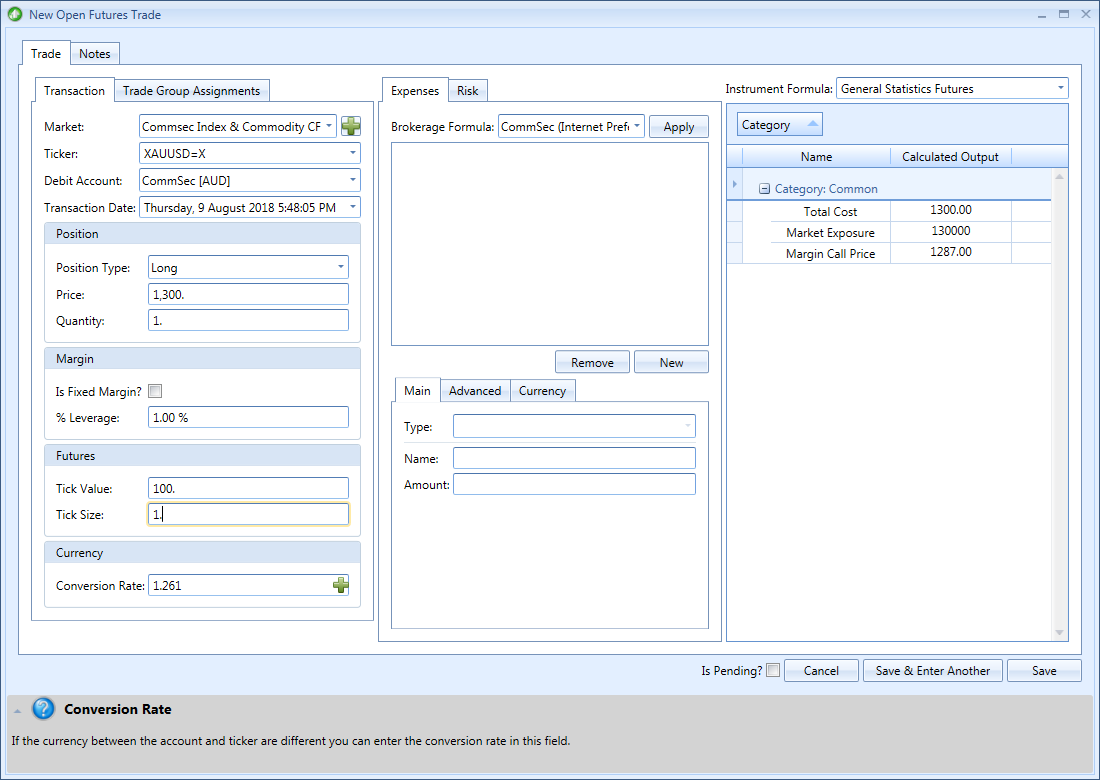Click the green plus icon in Conversion Rate

pos(340,585)
